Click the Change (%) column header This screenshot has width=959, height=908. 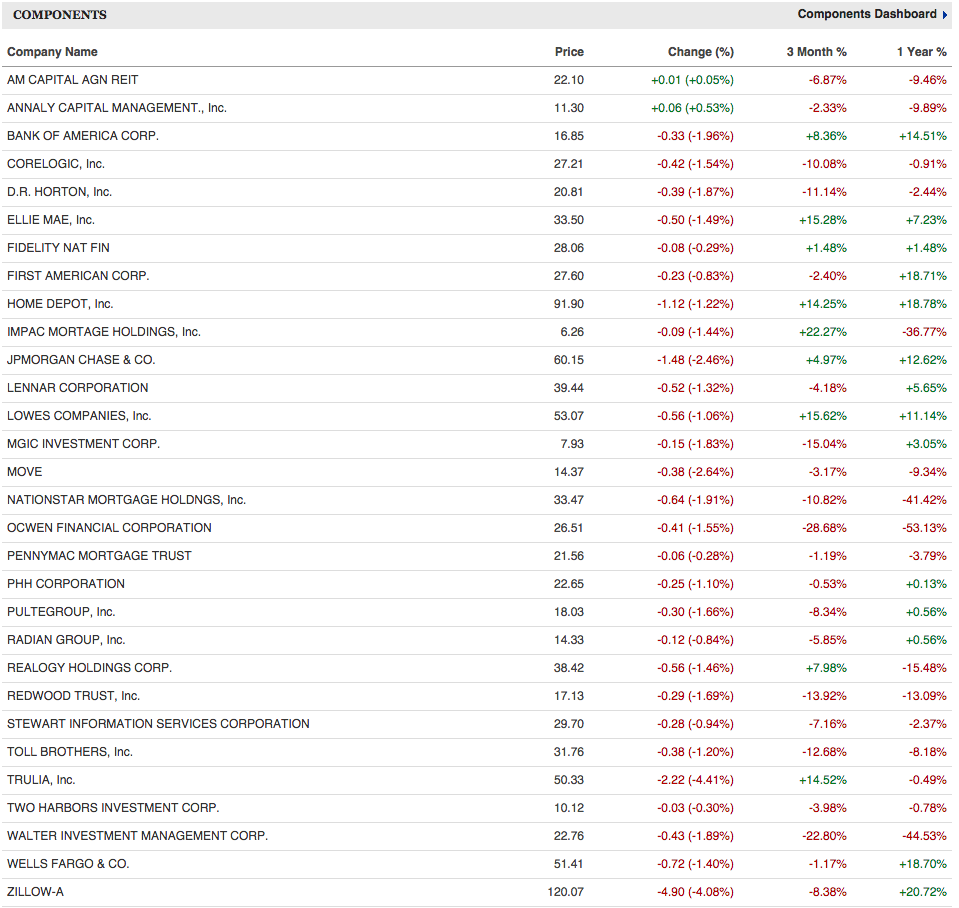pos(700,52)
